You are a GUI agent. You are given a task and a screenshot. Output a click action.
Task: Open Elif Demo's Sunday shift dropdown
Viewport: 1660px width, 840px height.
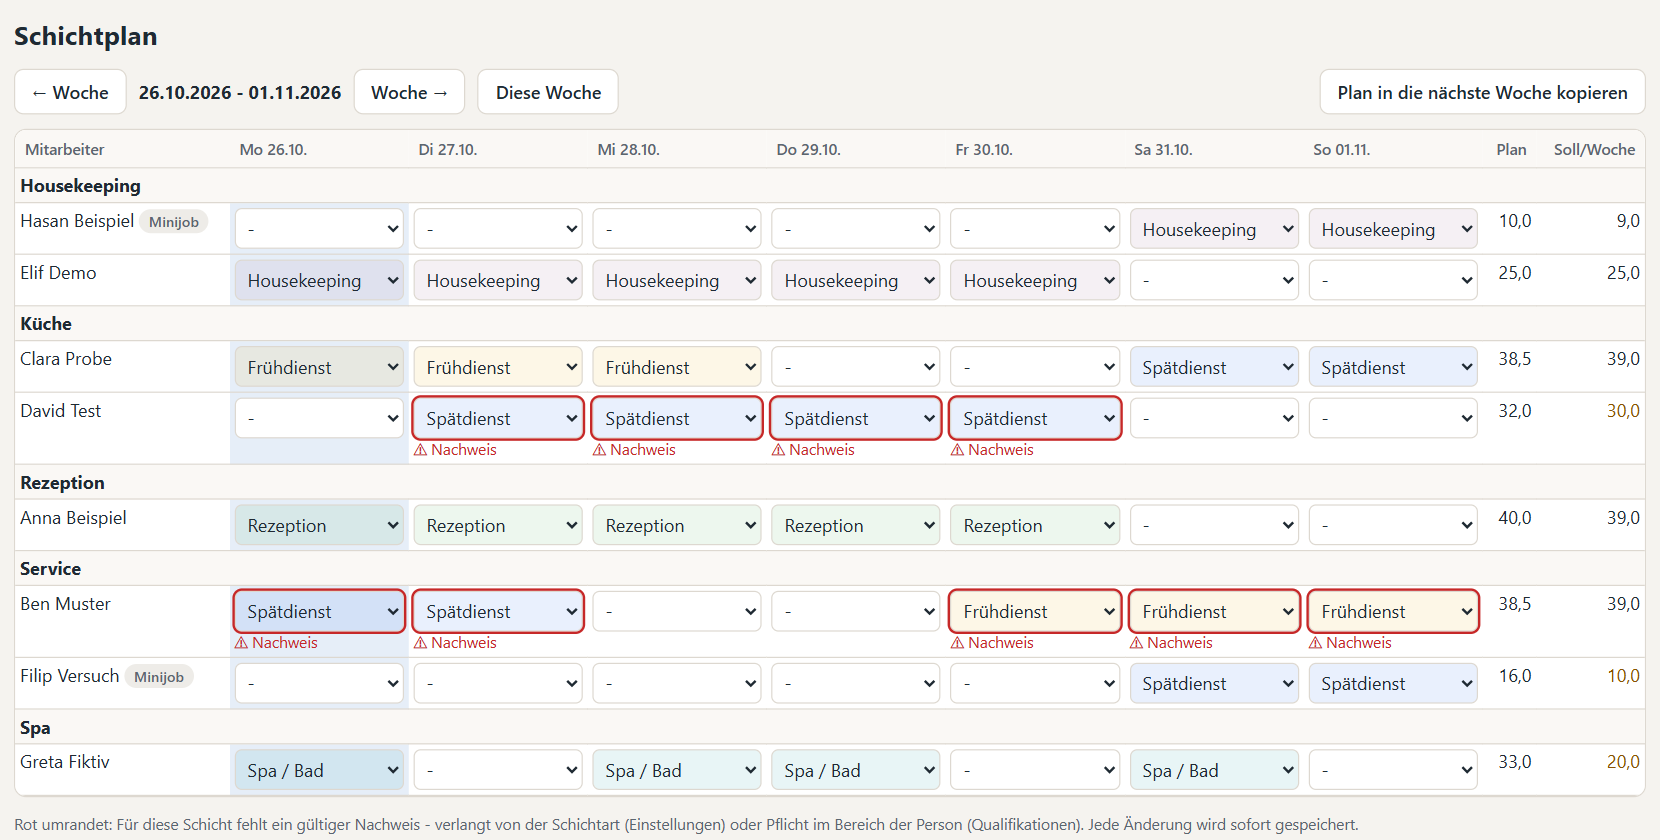click(x=1393, y=281)
